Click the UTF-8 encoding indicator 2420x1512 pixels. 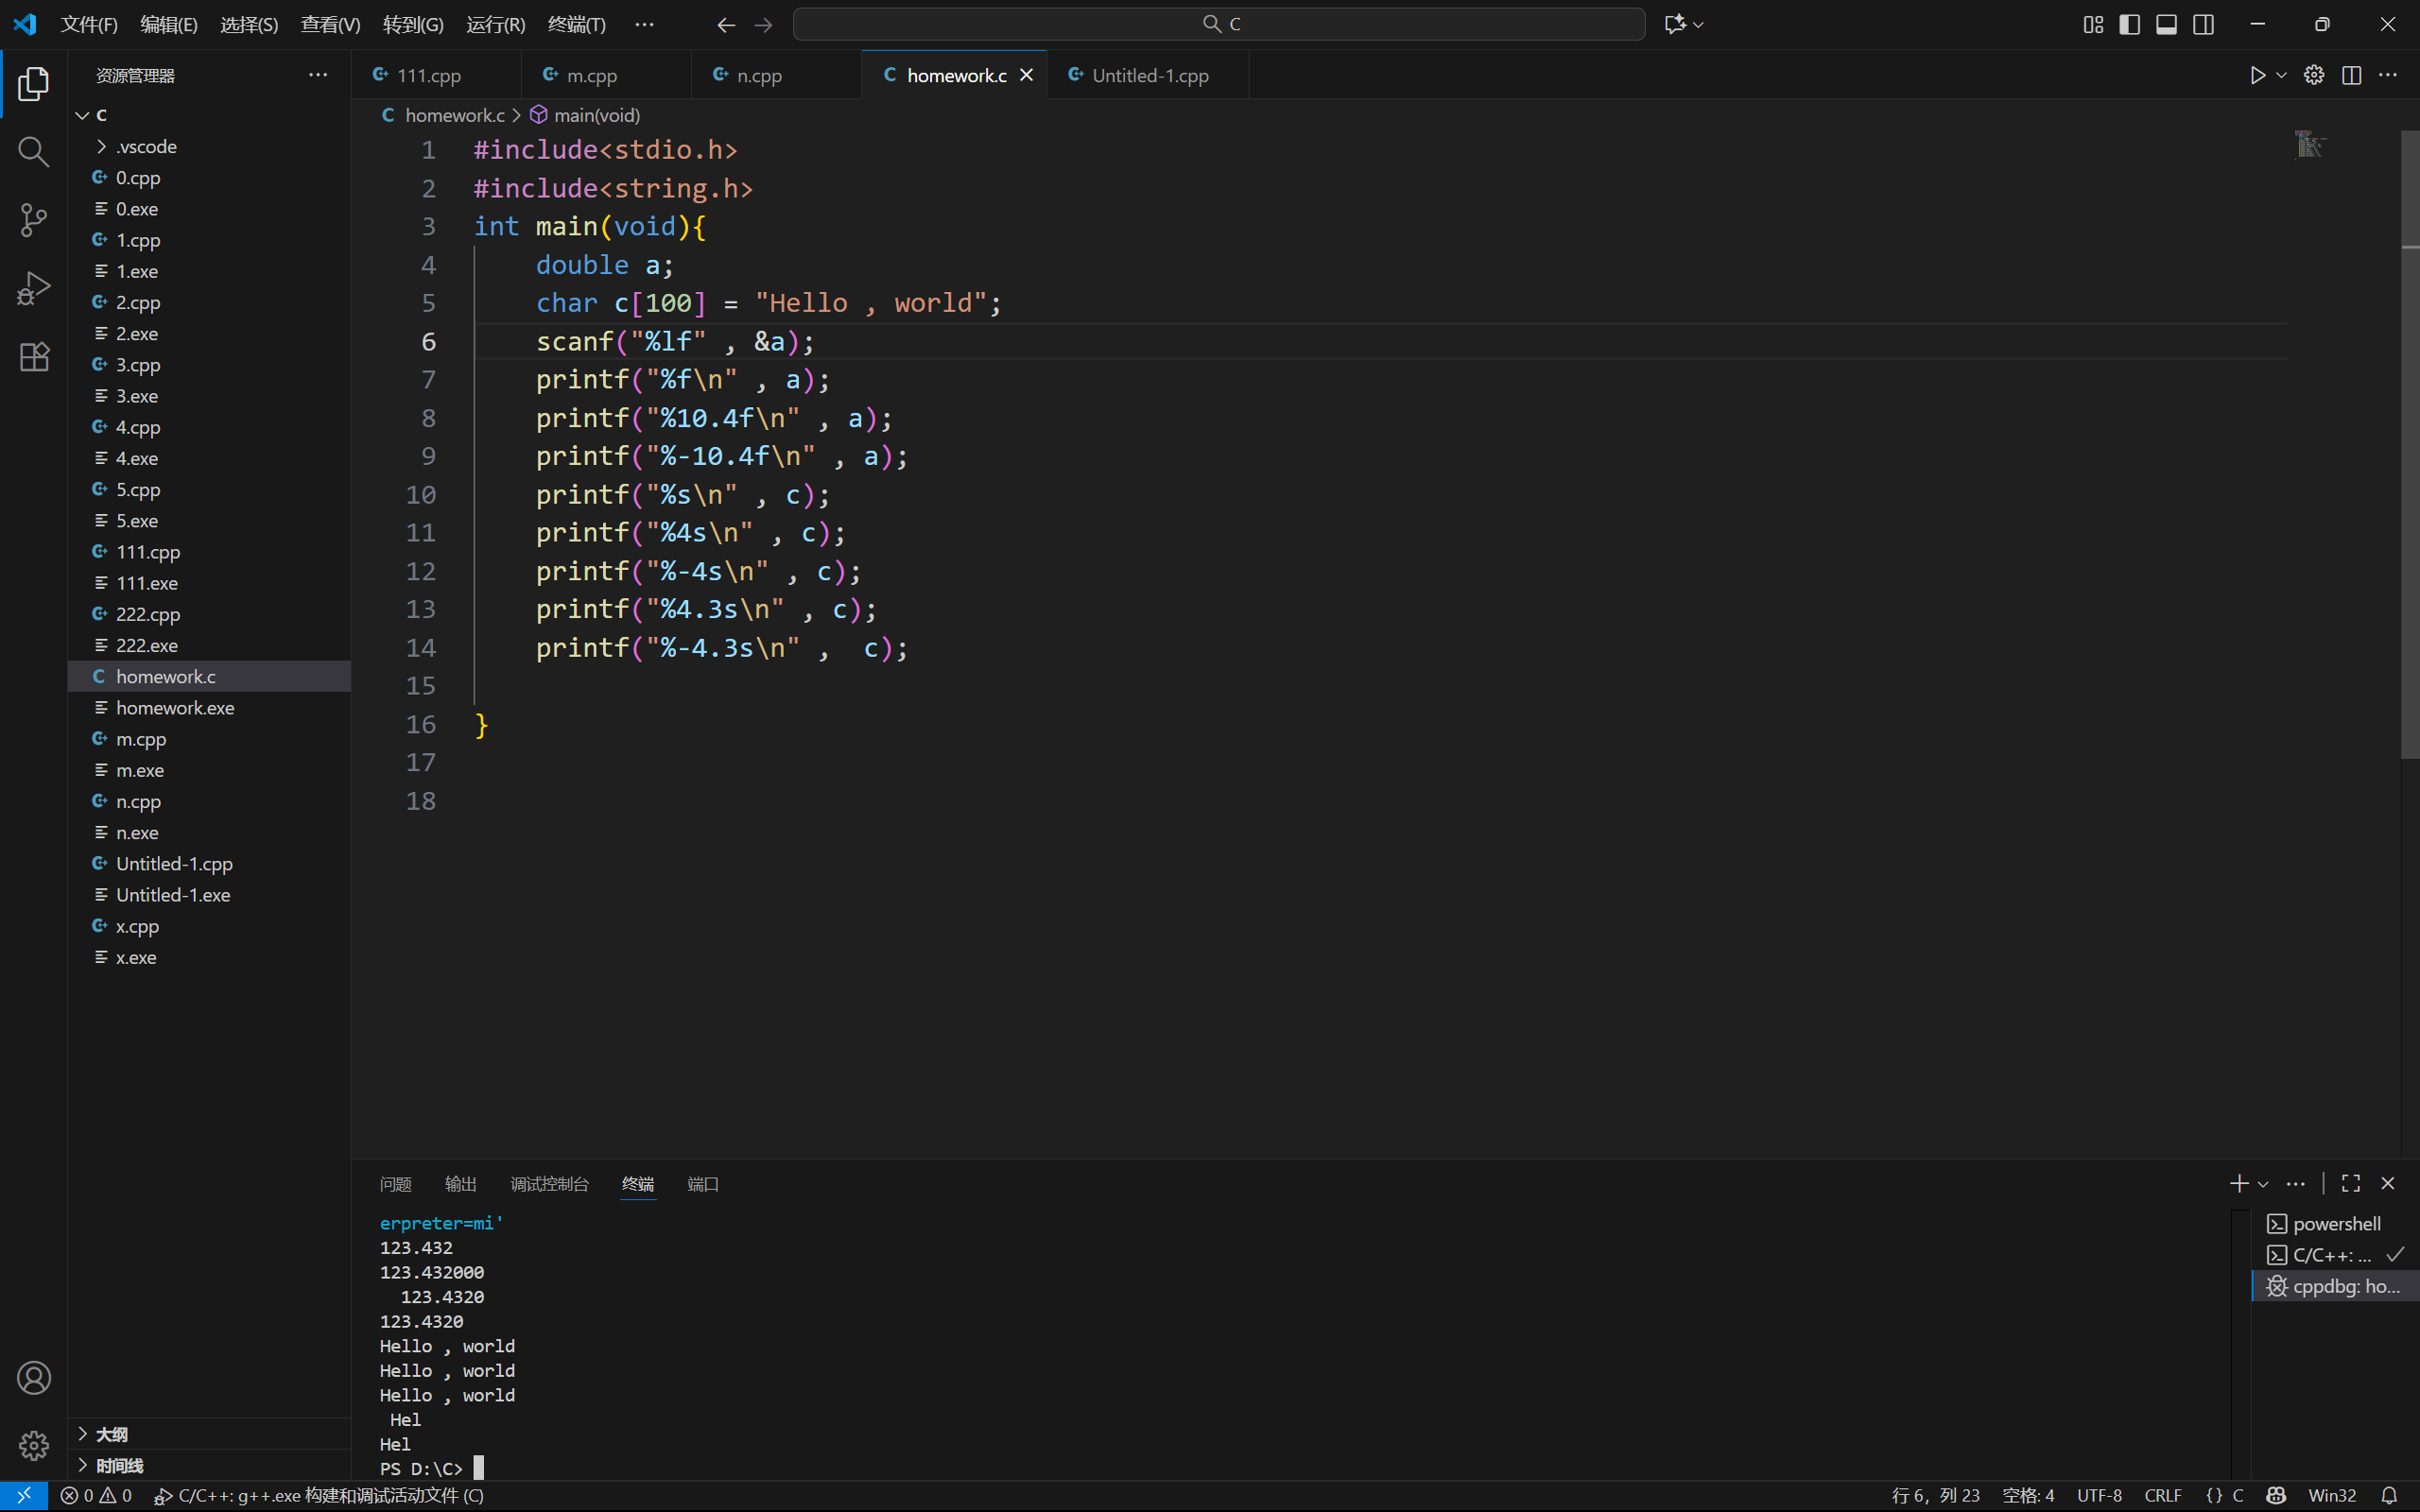pos(2098,1495)
